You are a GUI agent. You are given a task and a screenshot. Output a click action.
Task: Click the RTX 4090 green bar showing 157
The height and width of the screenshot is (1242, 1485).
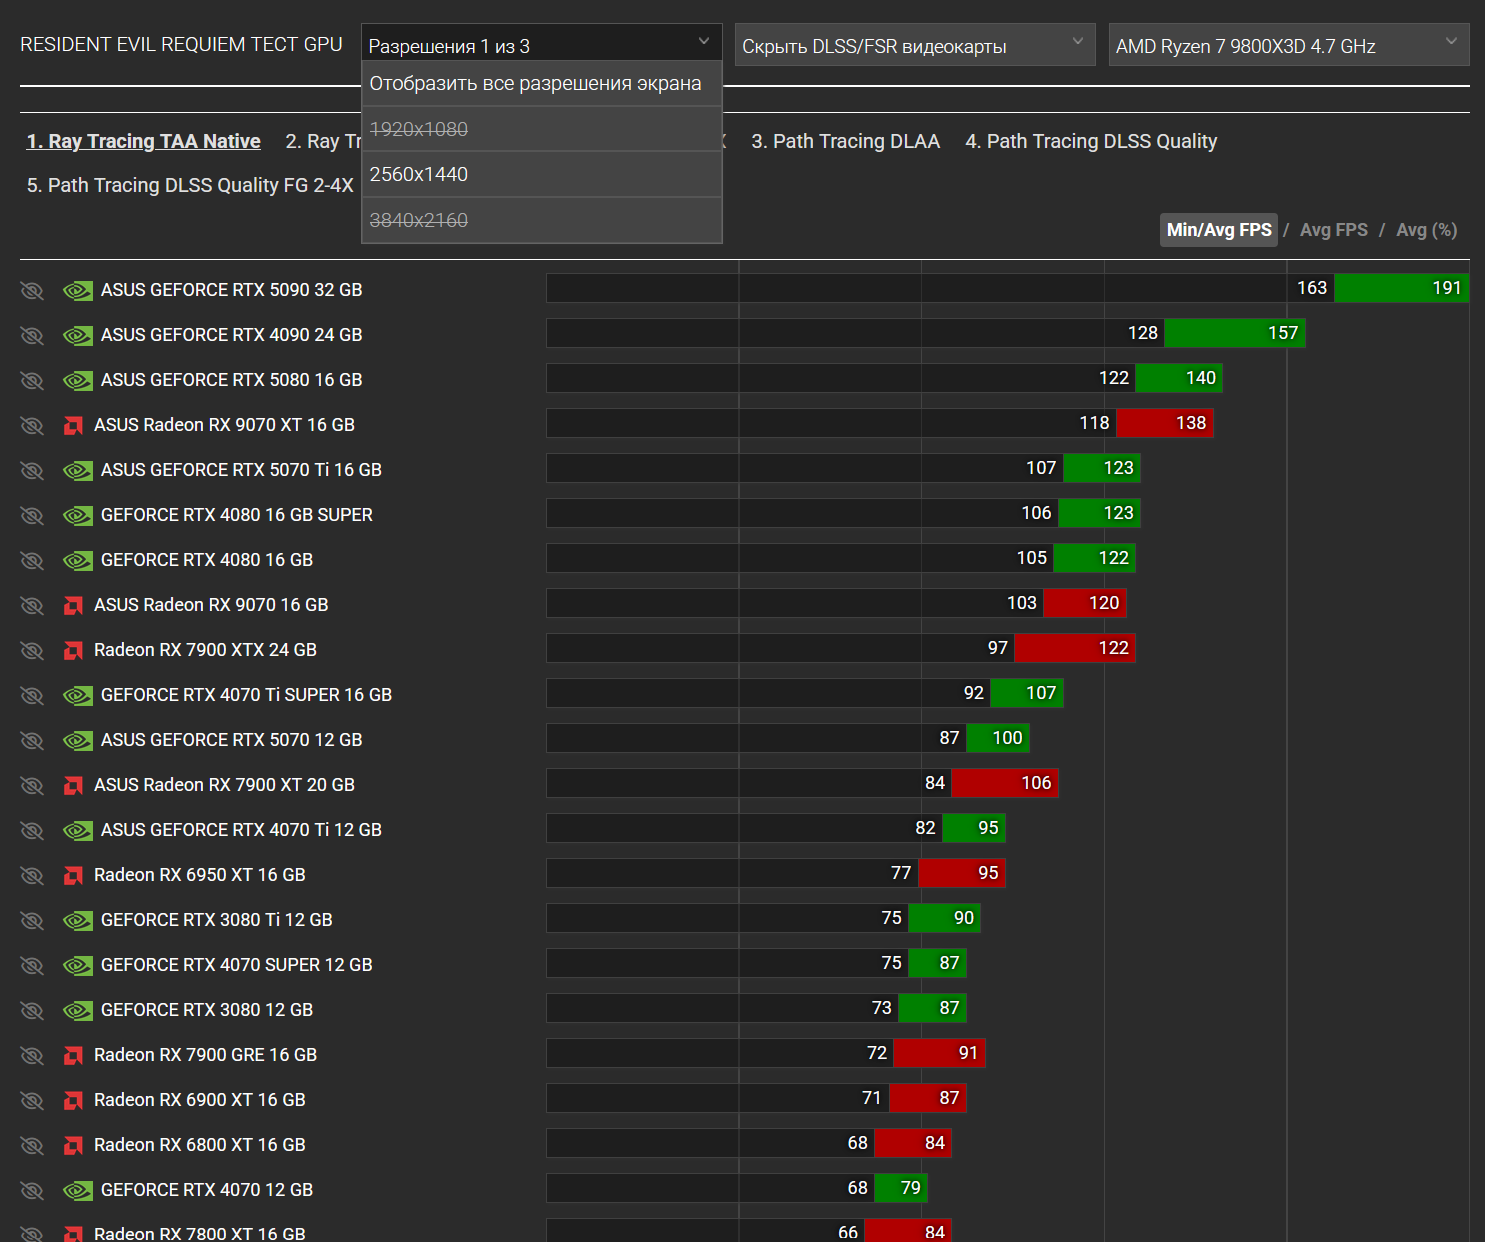1235,333
